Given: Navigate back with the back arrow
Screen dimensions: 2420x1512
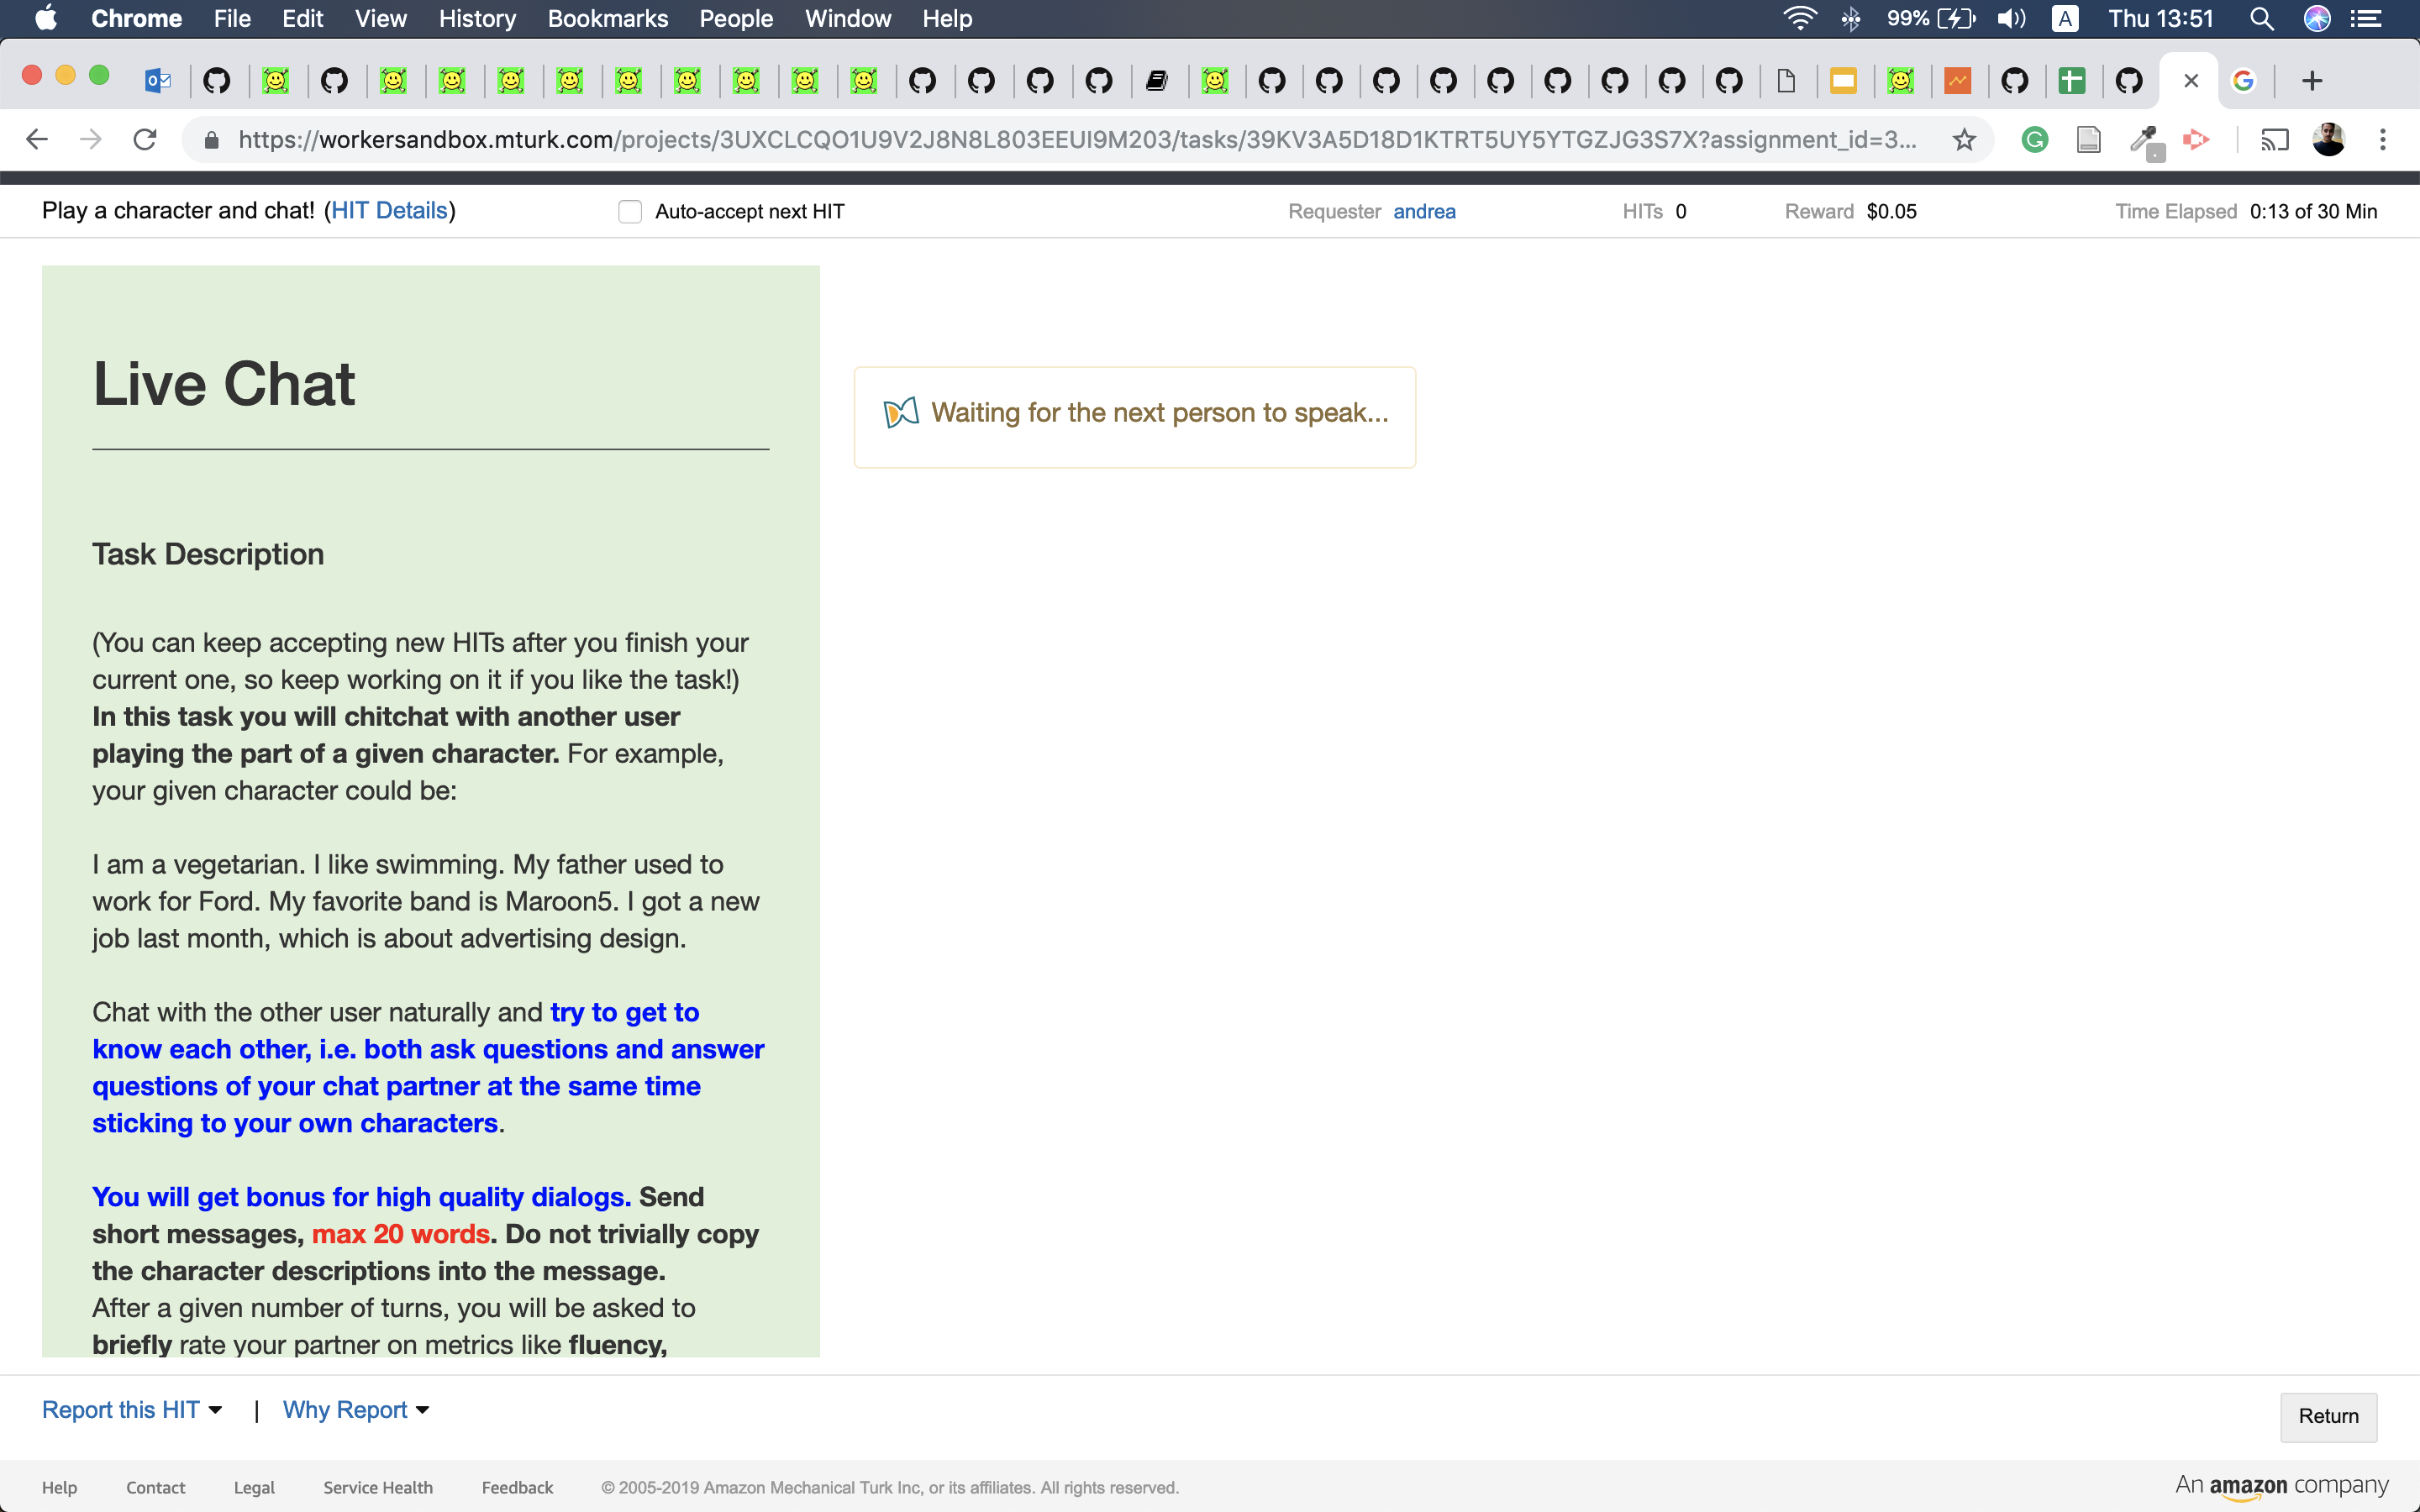Looking at the screenshot, I should click(37, 140).
